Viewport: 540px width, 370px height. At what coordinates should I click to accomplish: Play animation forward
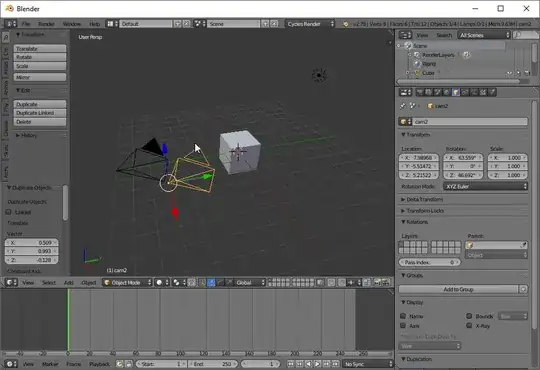pyautogui.click(x=318, y=364)
